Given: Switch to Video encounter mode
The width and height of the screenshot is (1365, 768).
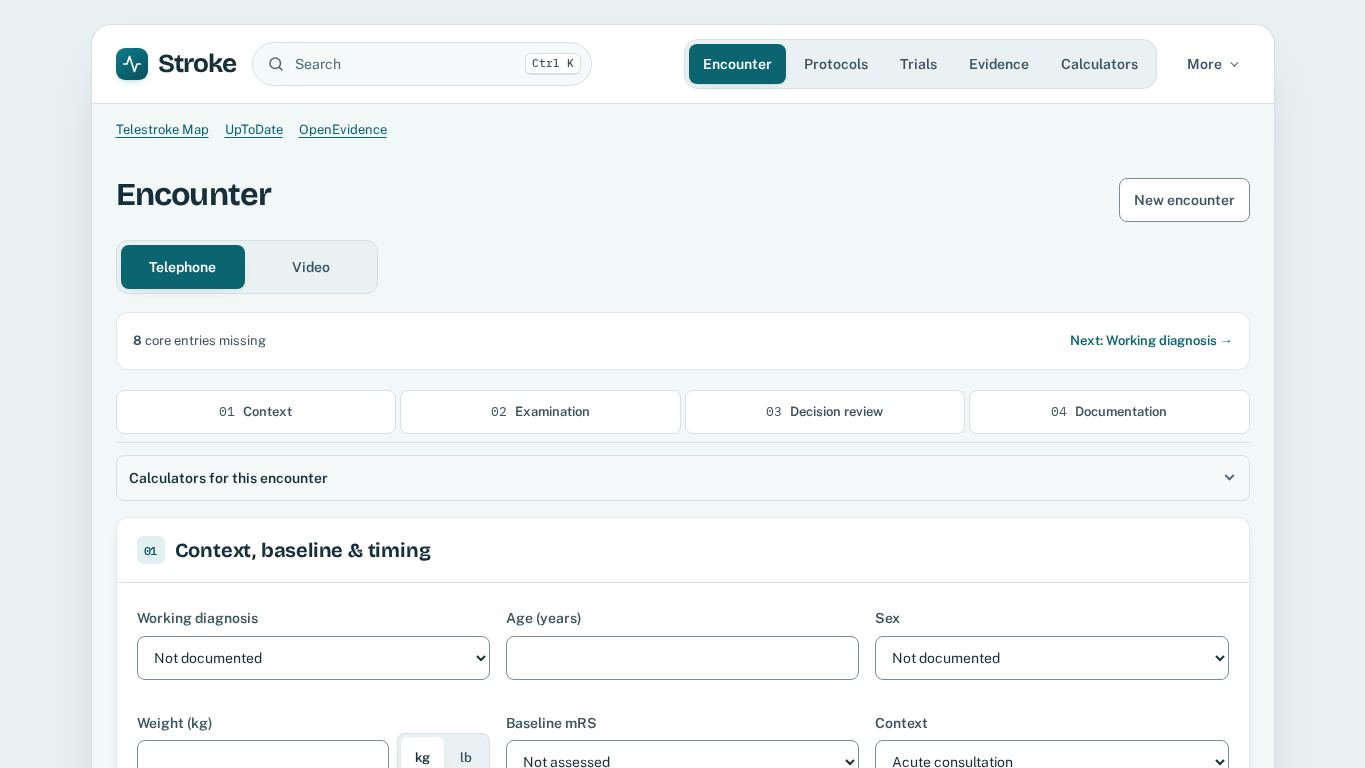Looking at the screenshot, I should click(311, 267).
